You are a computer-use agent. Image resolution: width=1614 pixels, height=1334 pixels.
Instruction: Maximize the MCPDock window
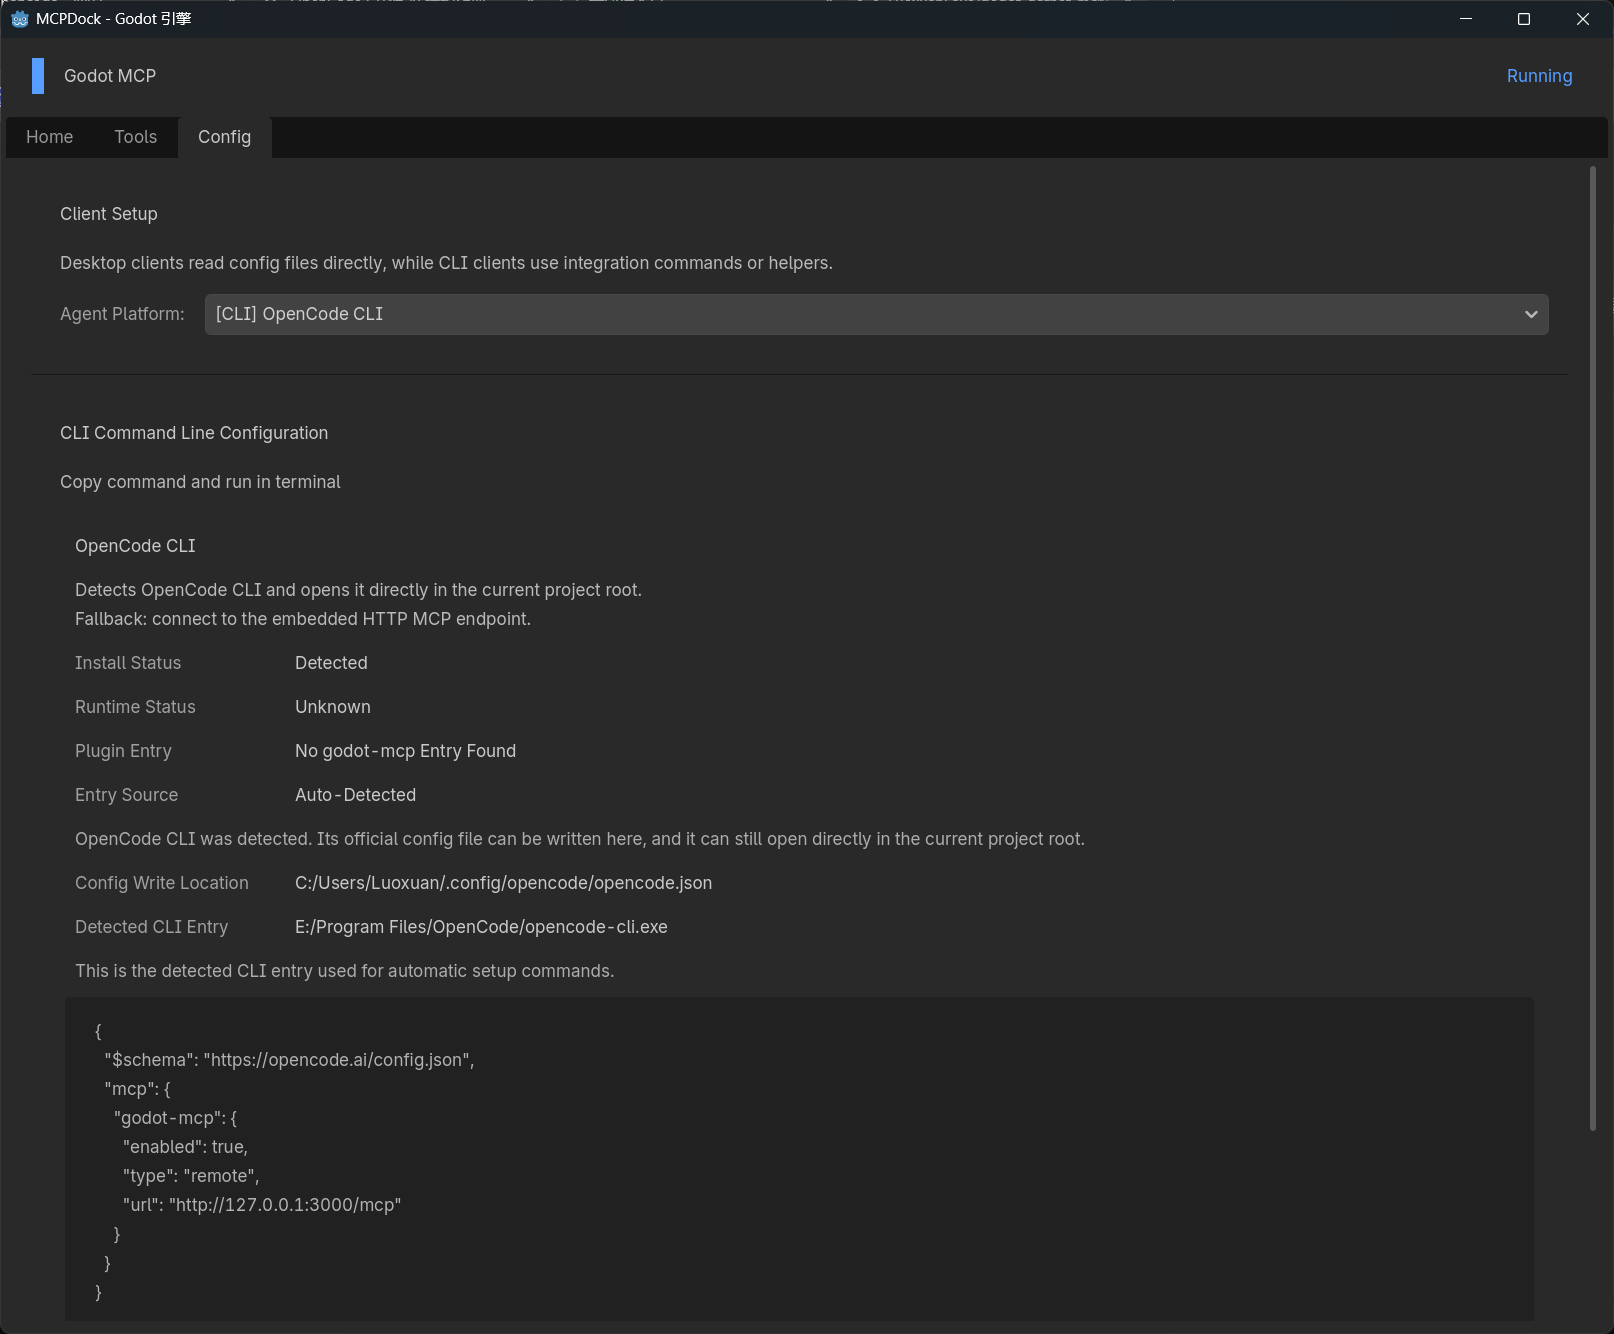1524,19
